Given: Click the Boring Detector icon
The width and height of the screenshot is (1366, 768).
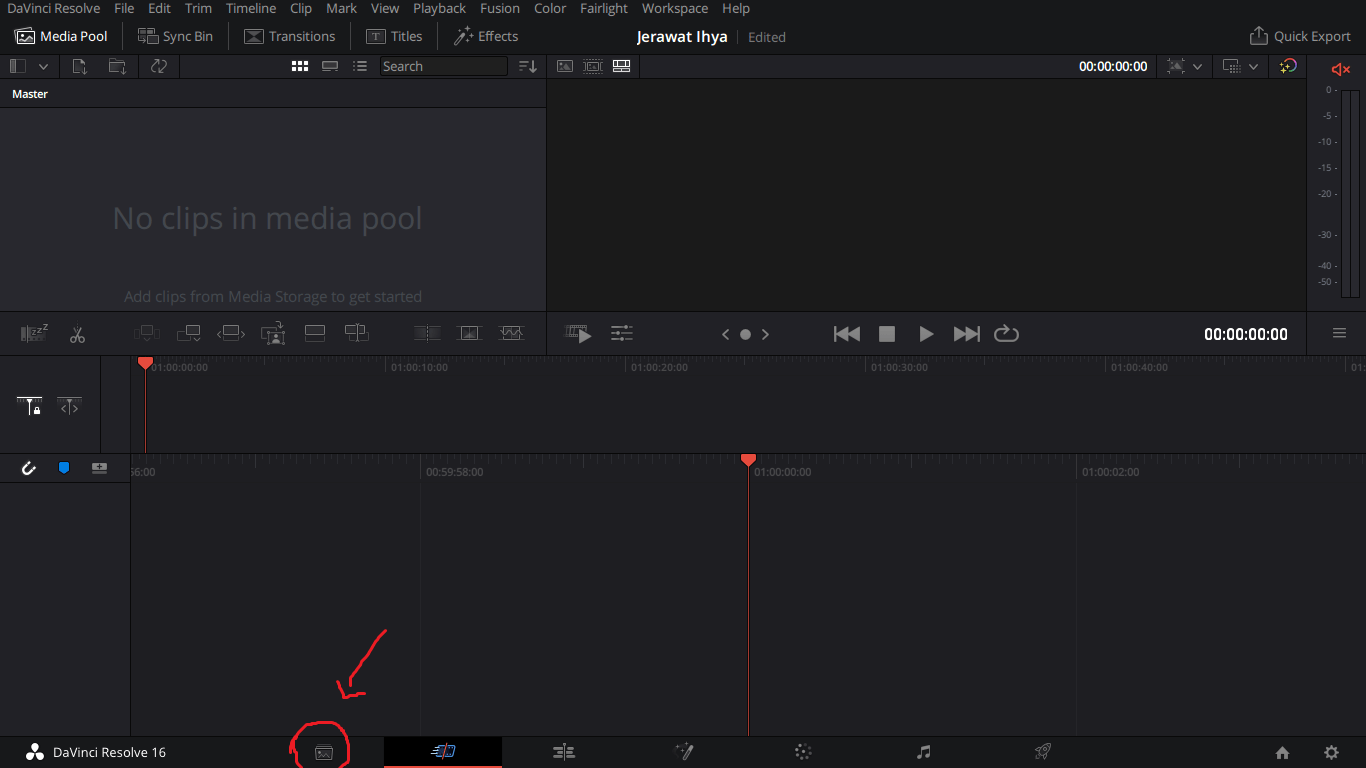Looking at the screenshot, I should tap(35, 333).
